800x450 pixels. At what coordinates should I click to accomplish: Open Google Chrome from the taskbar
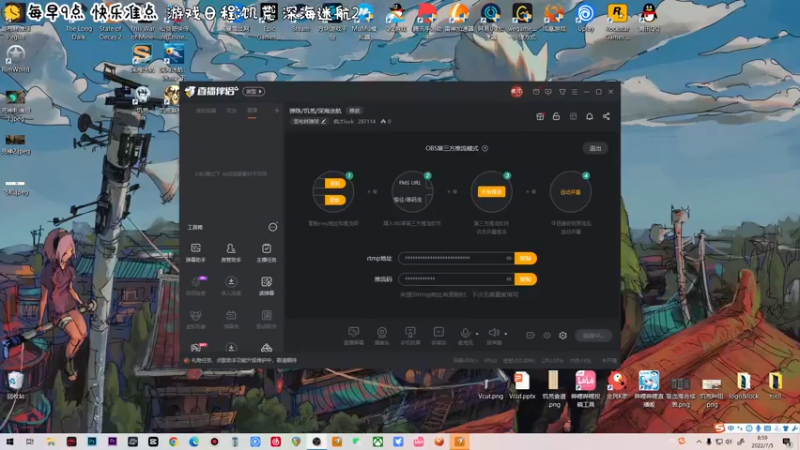pyautogui.click(x=173, y=441)
